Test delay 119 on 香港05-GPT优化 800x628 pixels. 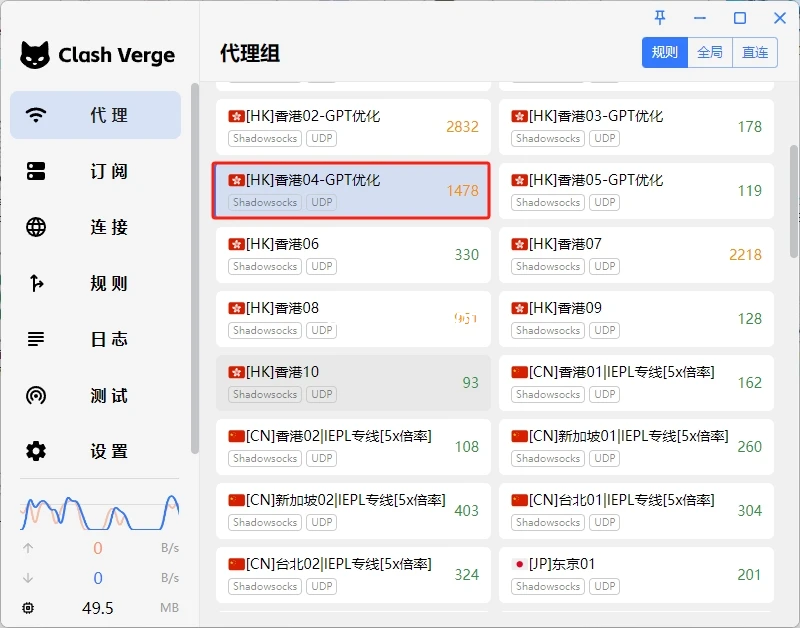click(749, 191)
